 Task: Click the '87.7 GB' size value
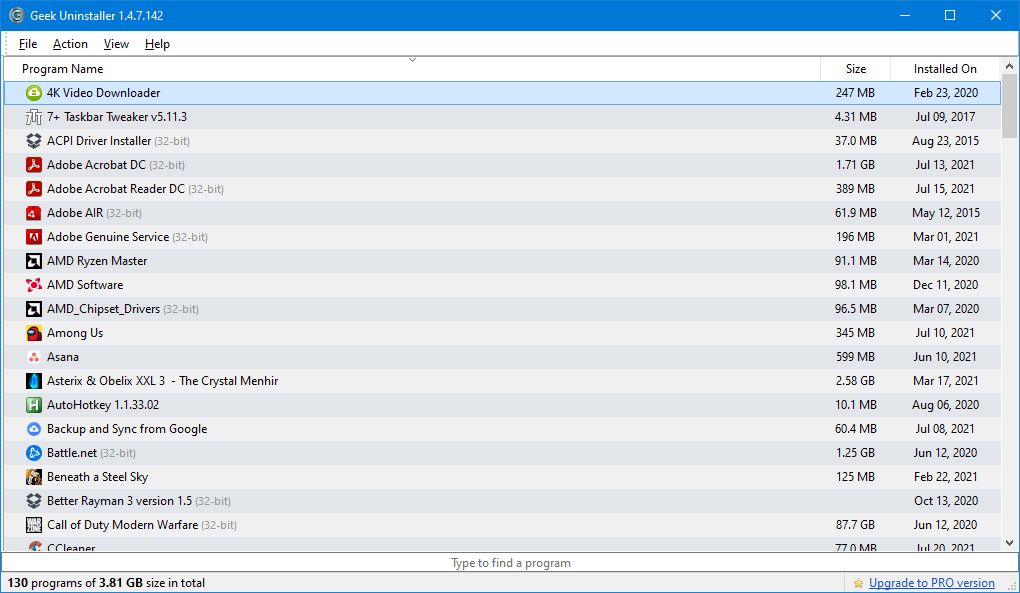pos(855,525)
